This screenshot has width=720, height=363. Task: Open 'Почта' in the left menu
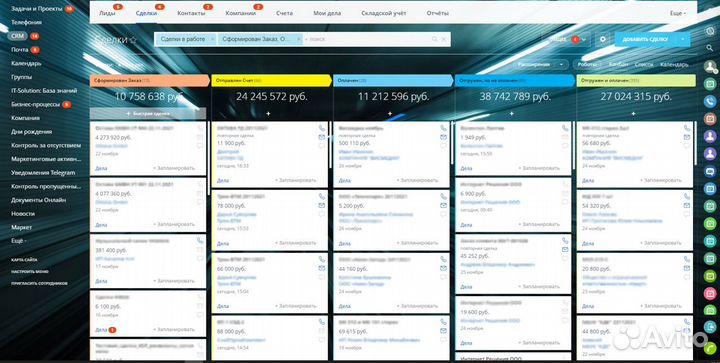pos(20,50)
